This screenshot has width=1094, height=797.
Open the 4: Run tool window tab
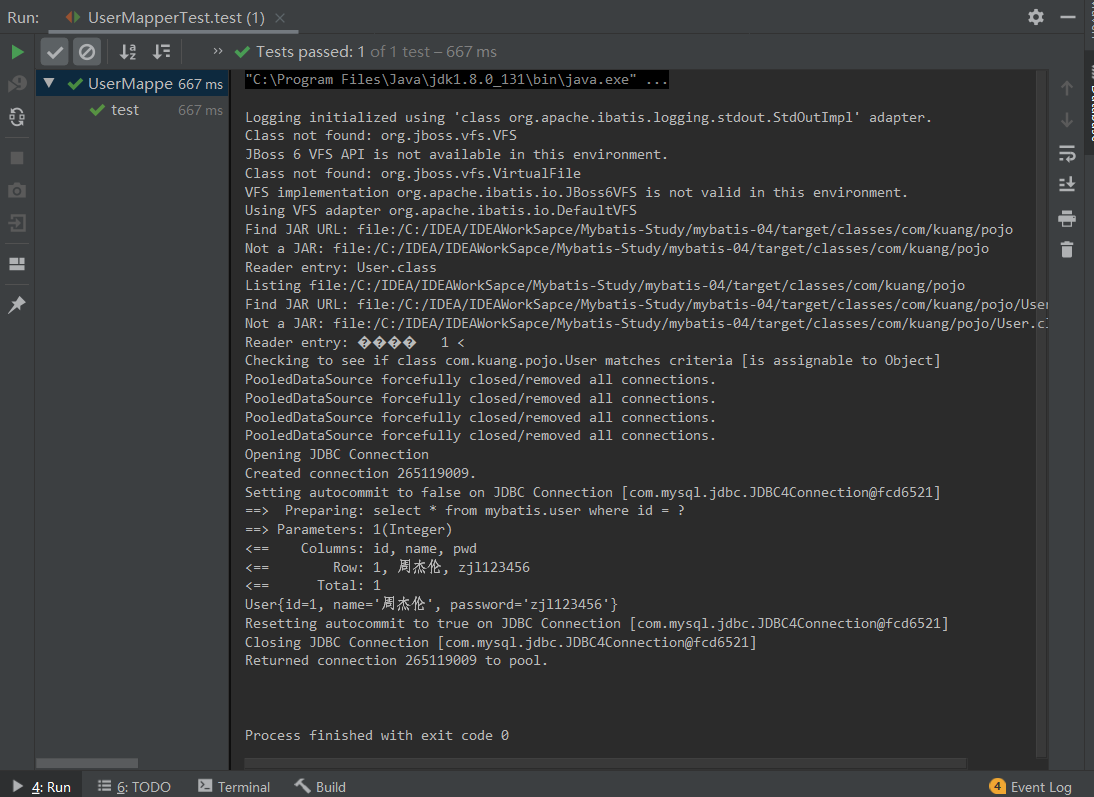(43, 787)
